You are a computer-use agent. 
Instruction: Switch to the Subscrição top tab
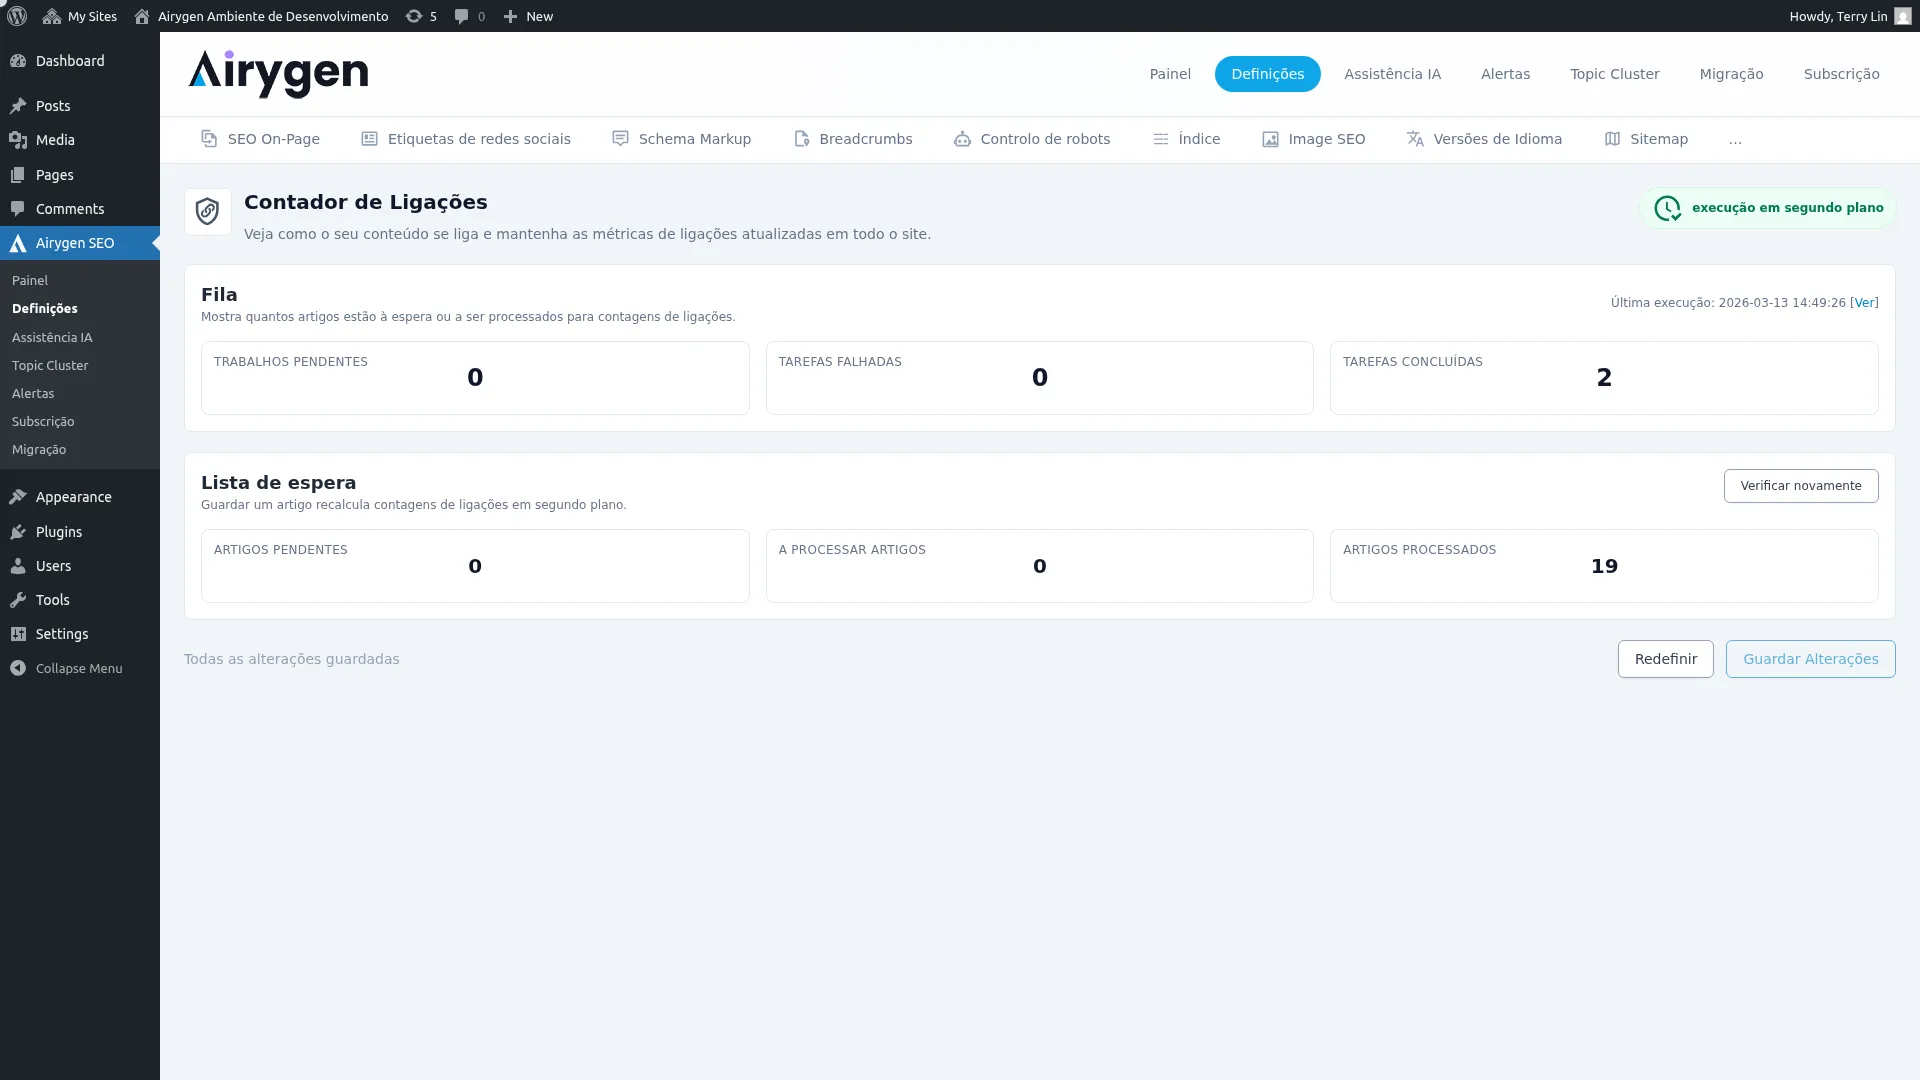point(1841,74)
